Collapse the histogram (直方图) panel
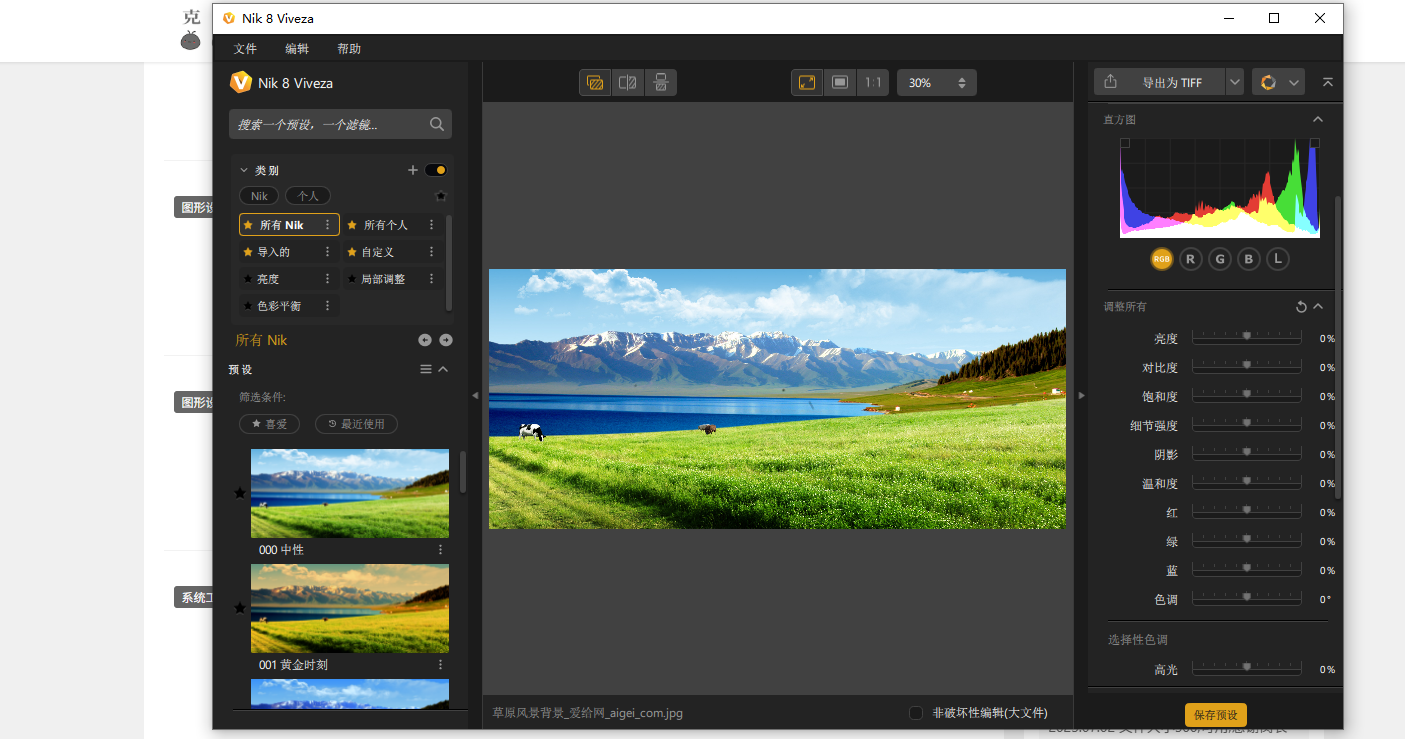Image resolution: width=1405 pixels, height=739 pixels. (x=1318, y=120)
